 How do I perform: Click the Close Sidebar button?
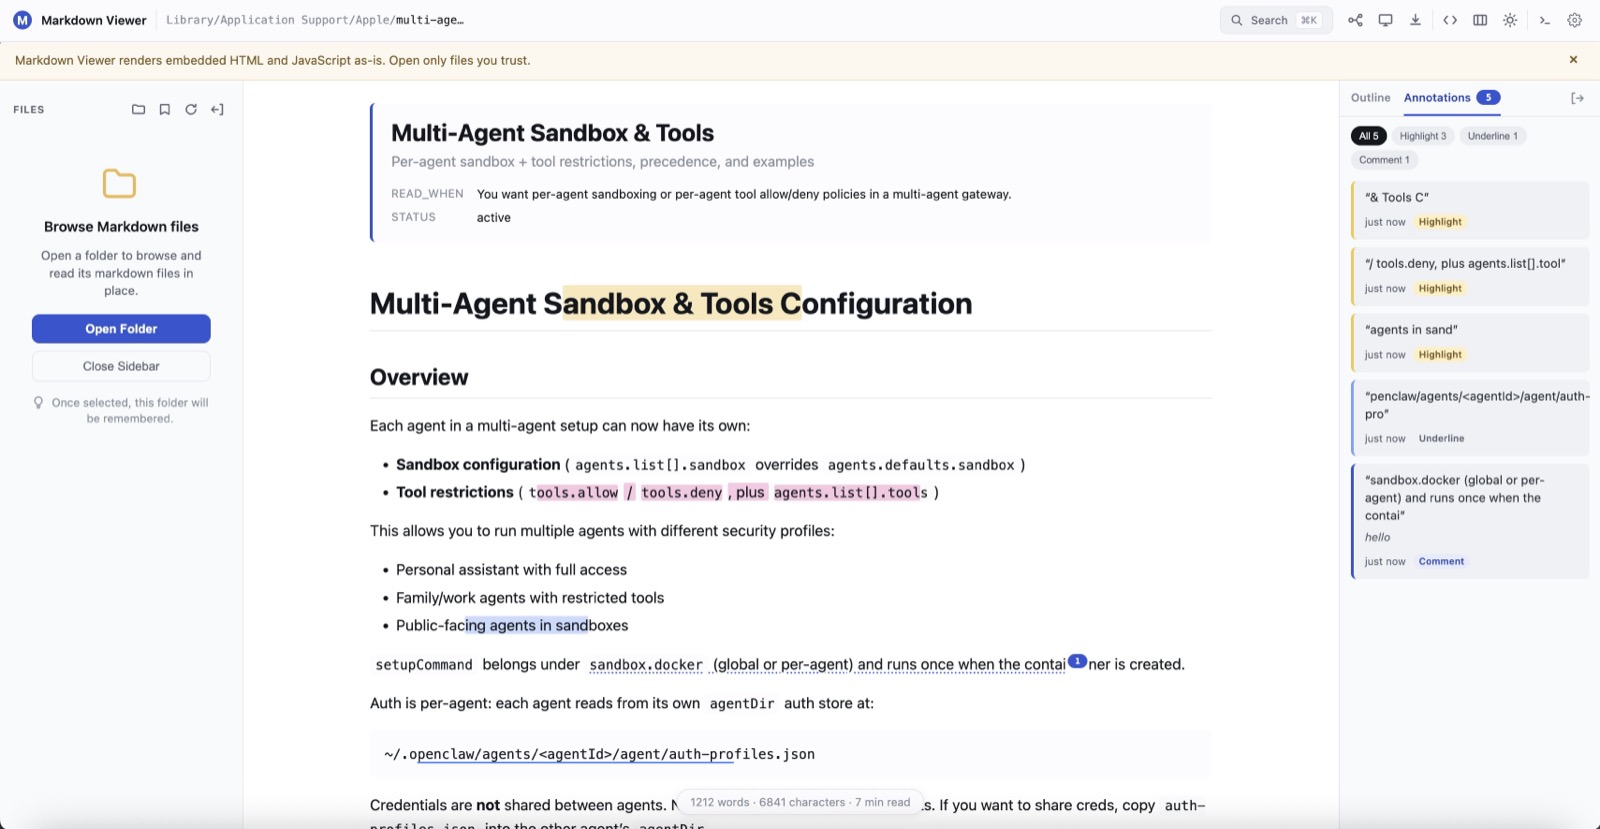pyautogui.click(x=121, y=366)
